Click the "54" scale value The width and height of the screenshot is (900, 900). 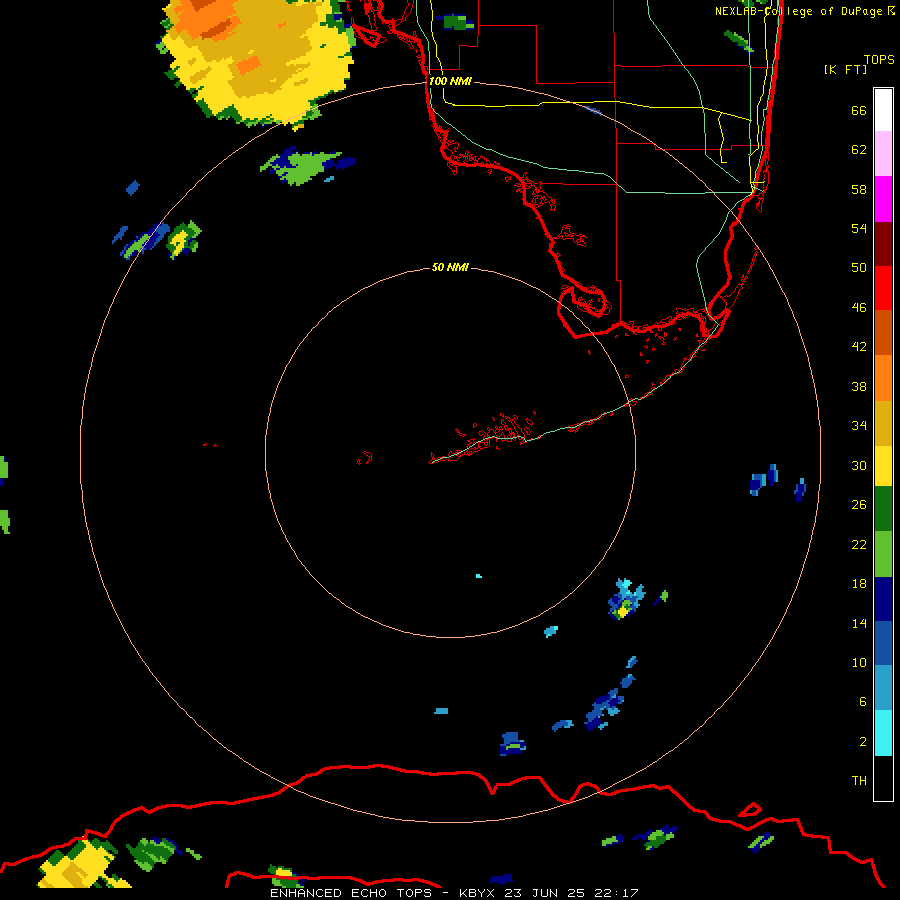click(x=859, y=228)
